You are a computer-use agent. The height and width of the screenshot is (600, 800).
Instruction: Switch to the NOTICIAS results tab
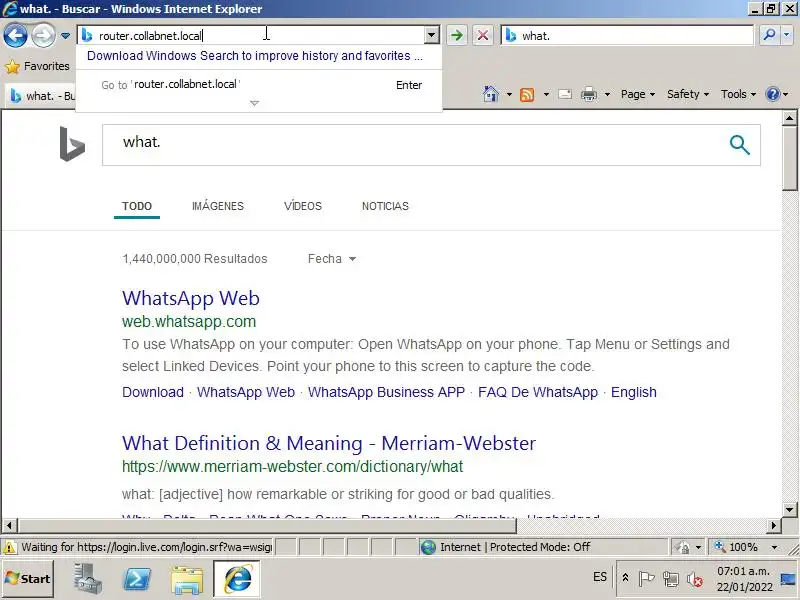tap(385, 206)
